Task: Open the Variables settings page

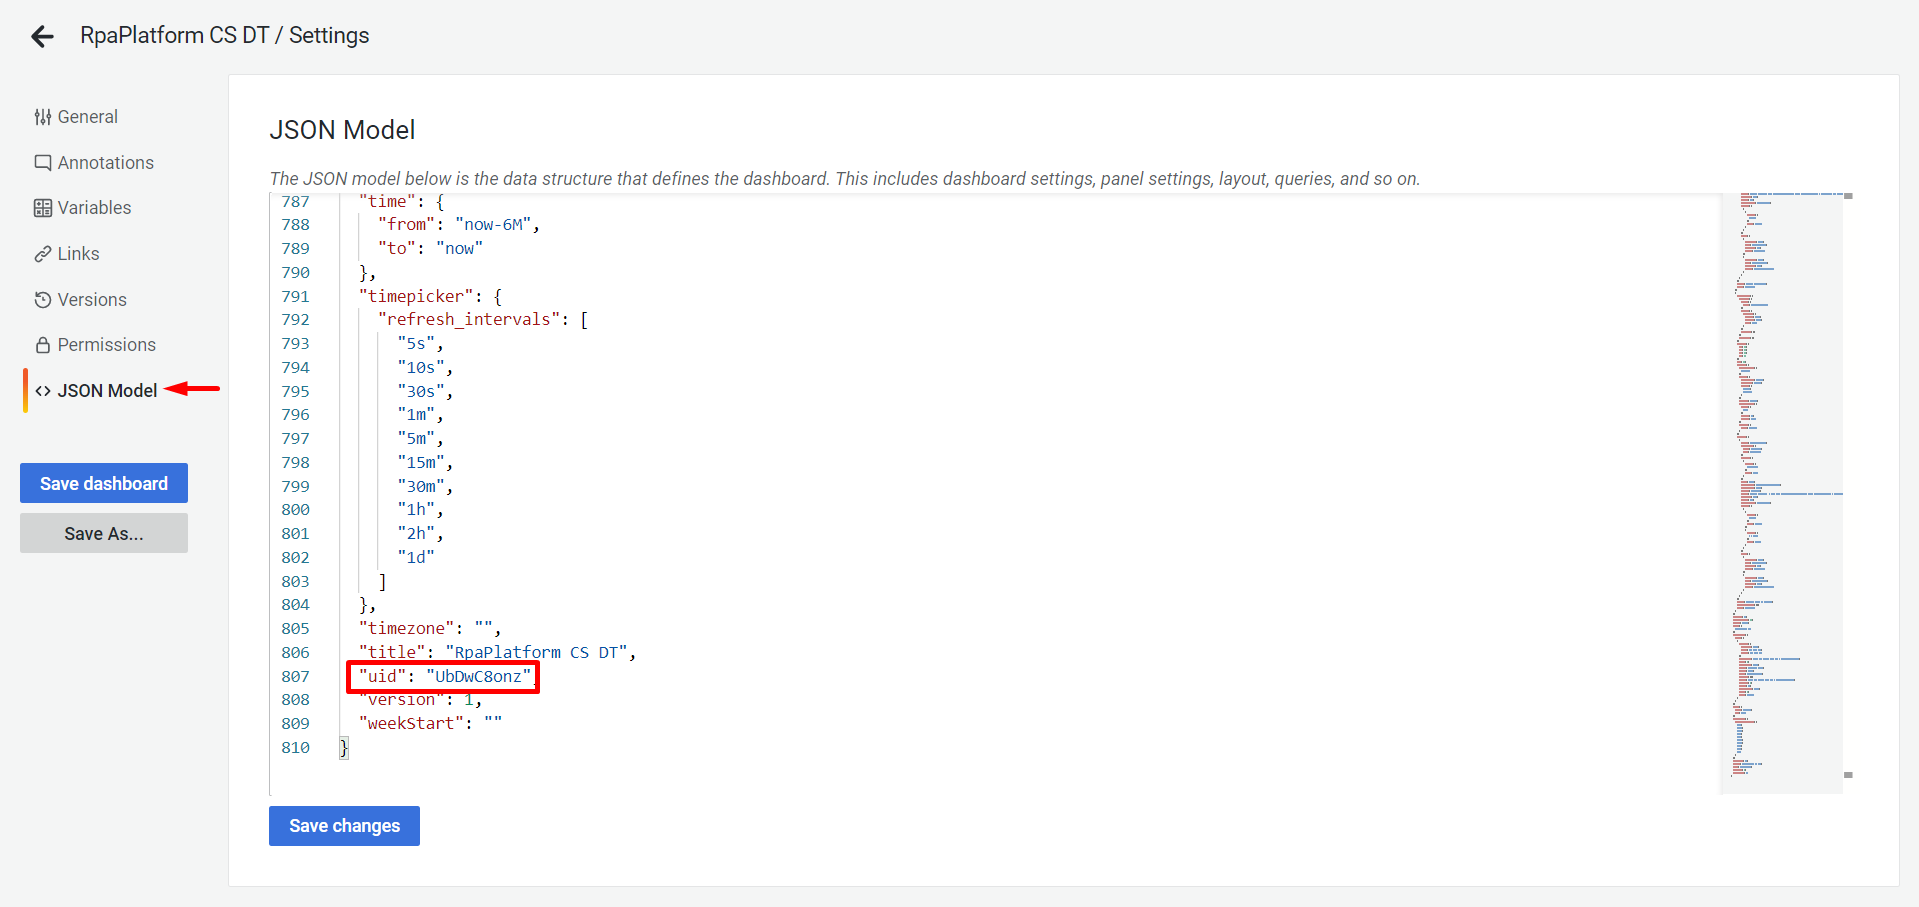Action: [x=94, y=208]
